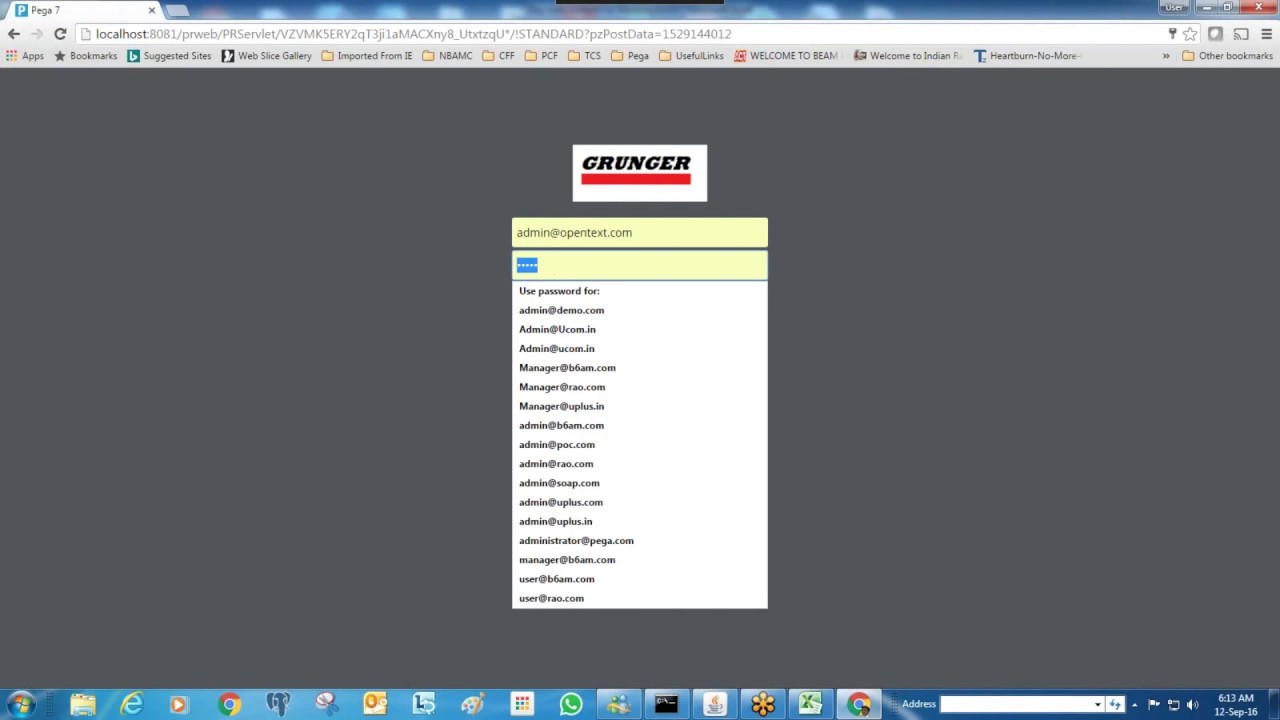This screenshot has width=1280, height=720.
Task: Select admin@demo.com from password suggestions
Action: (x=639, y=310)
